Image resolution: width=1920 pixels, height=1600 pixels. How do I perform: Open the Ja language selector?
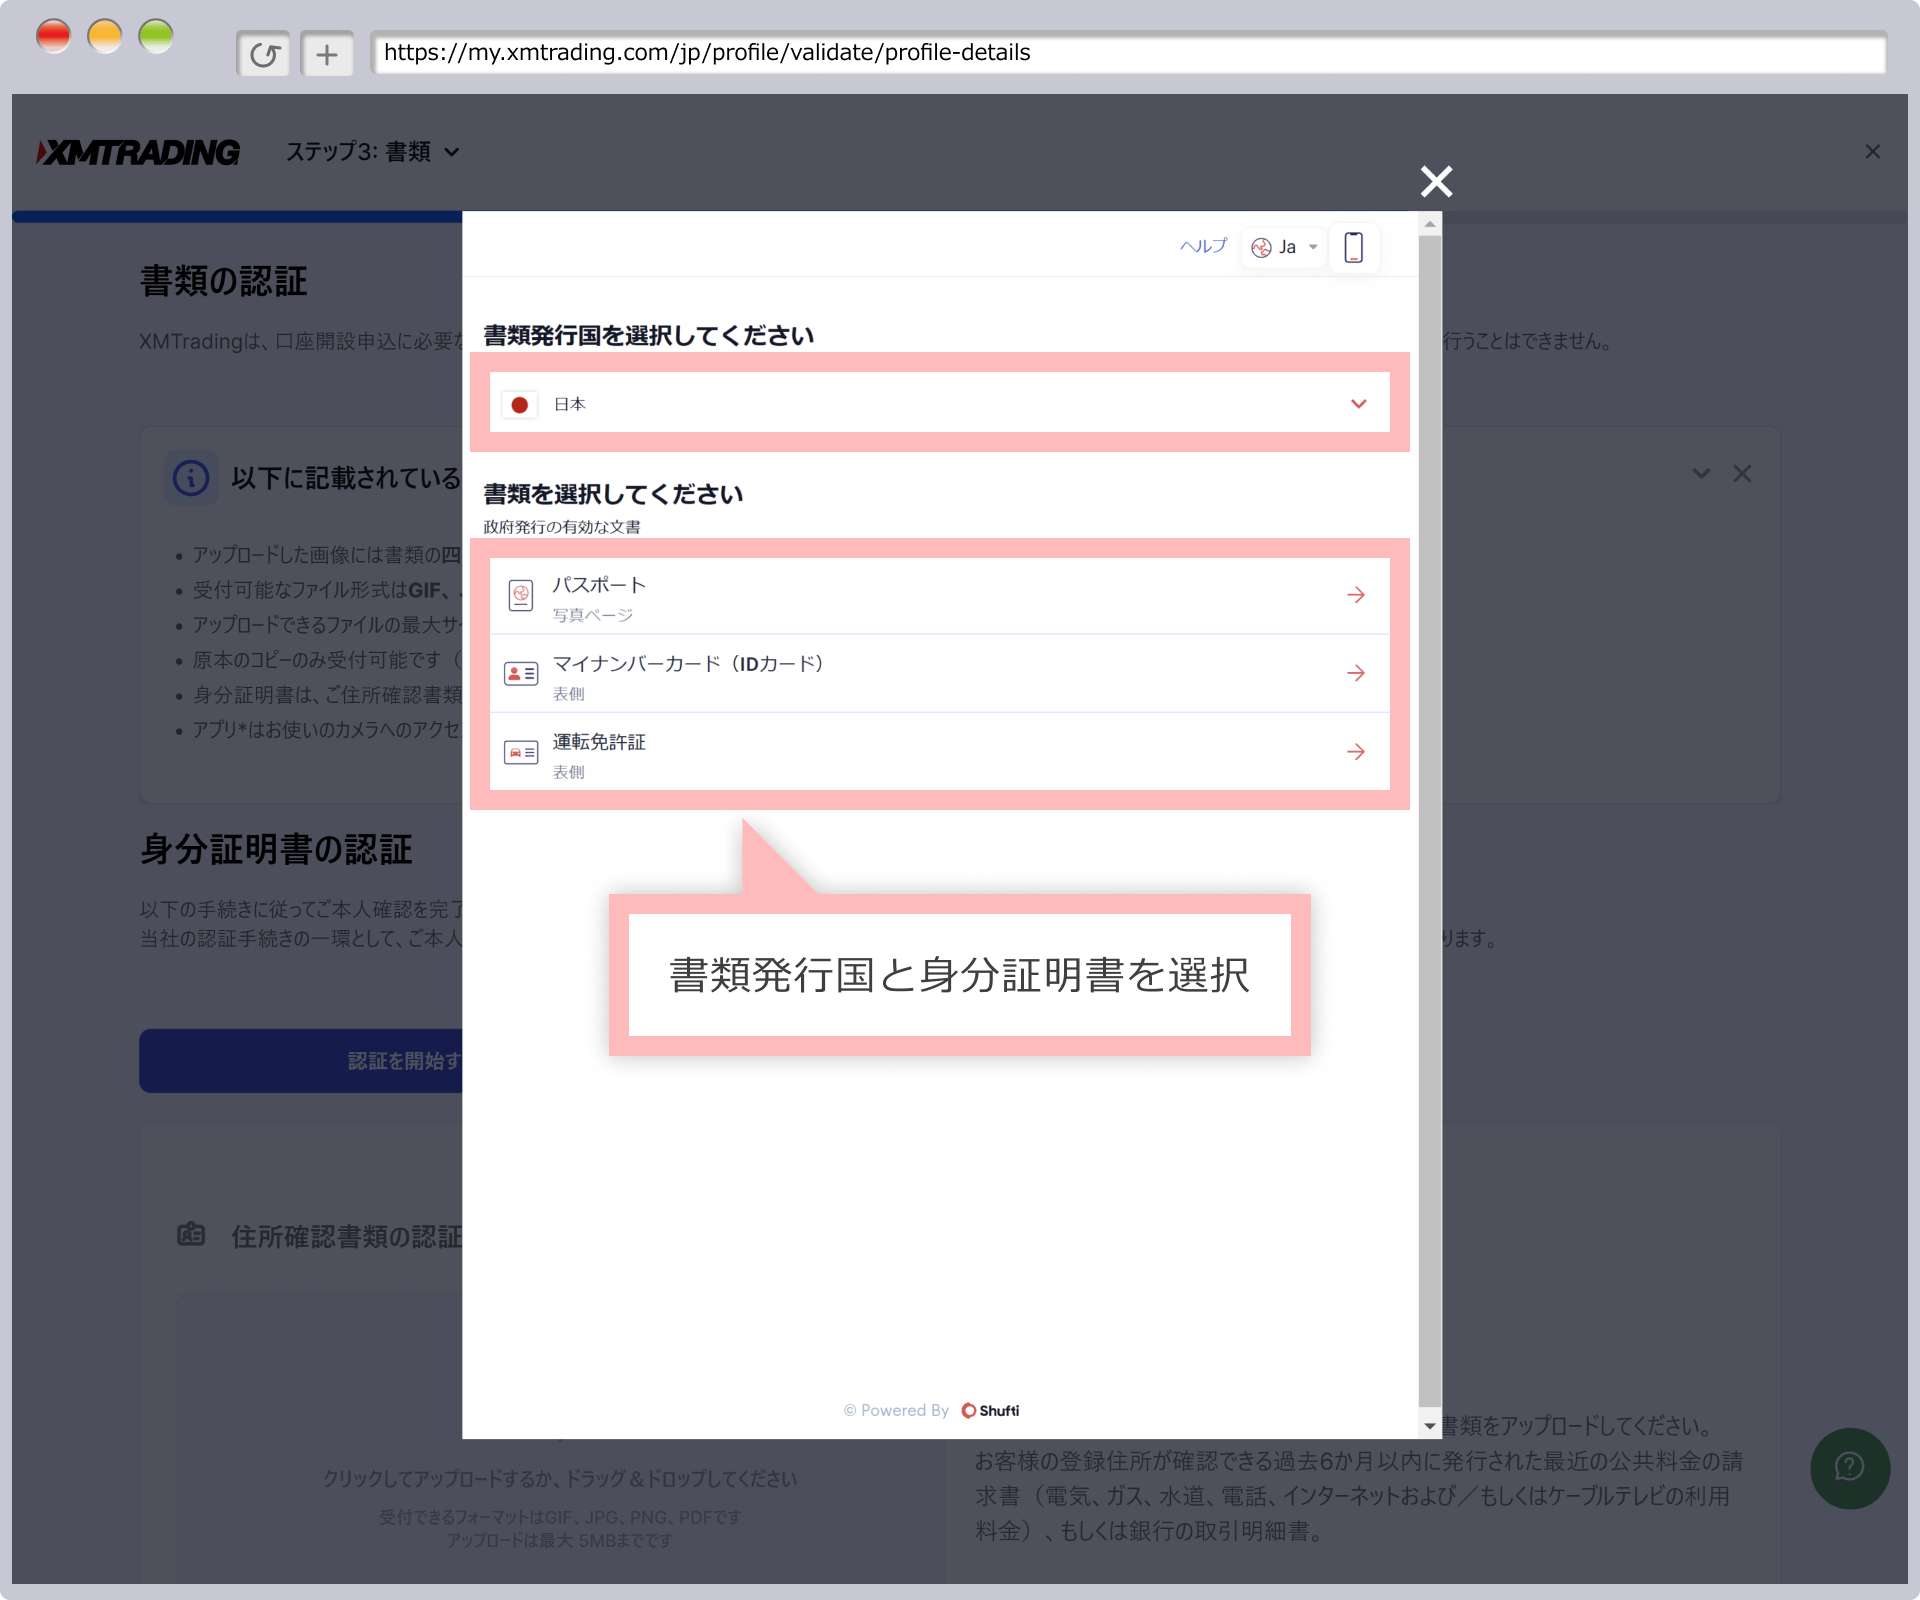click(x=1285, y=247)
